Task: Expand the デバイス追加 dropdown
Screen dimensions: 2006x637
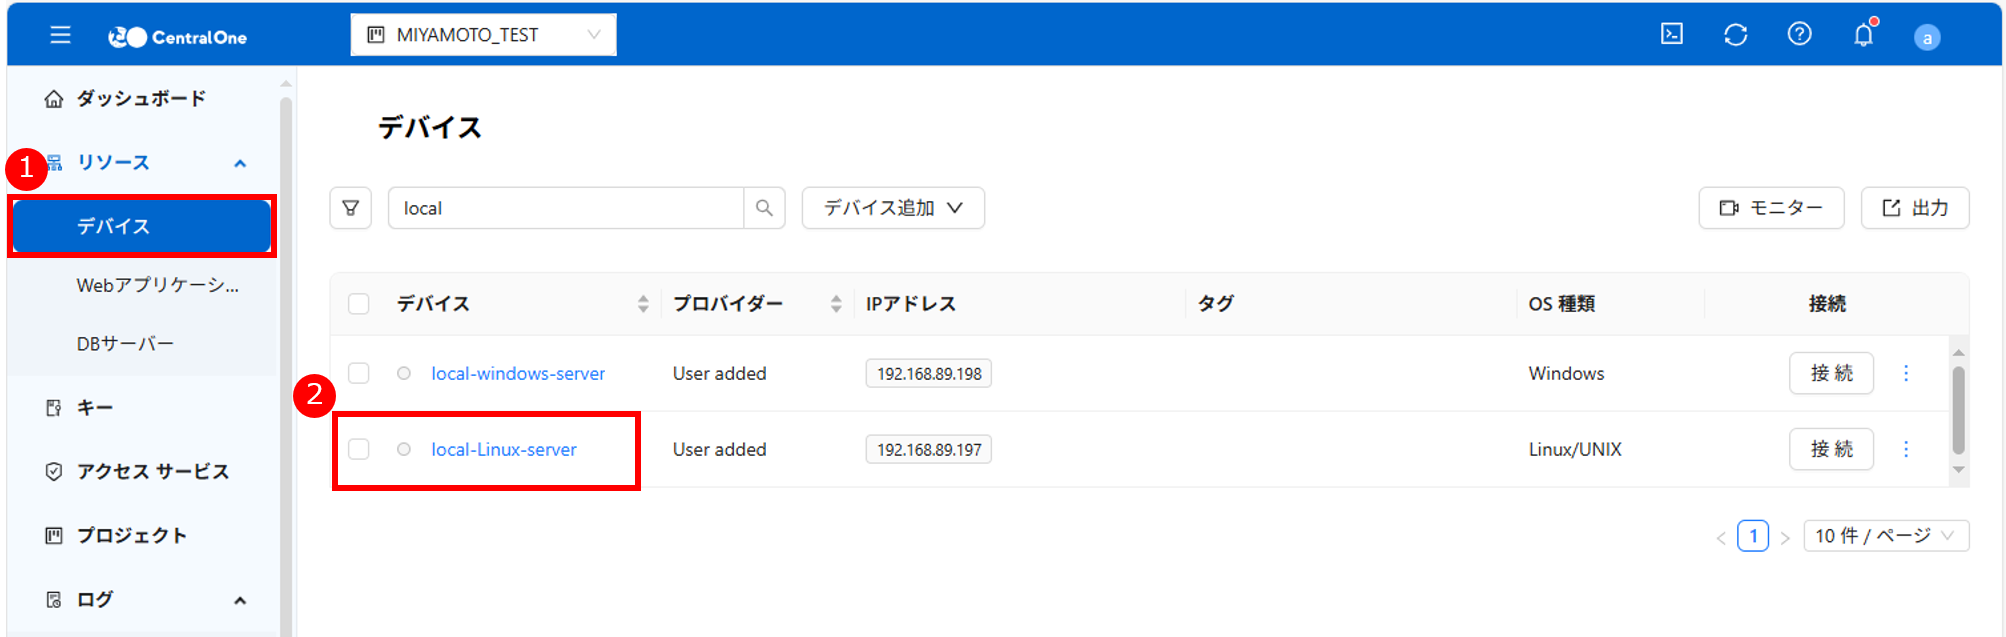Action: (892, 208)
